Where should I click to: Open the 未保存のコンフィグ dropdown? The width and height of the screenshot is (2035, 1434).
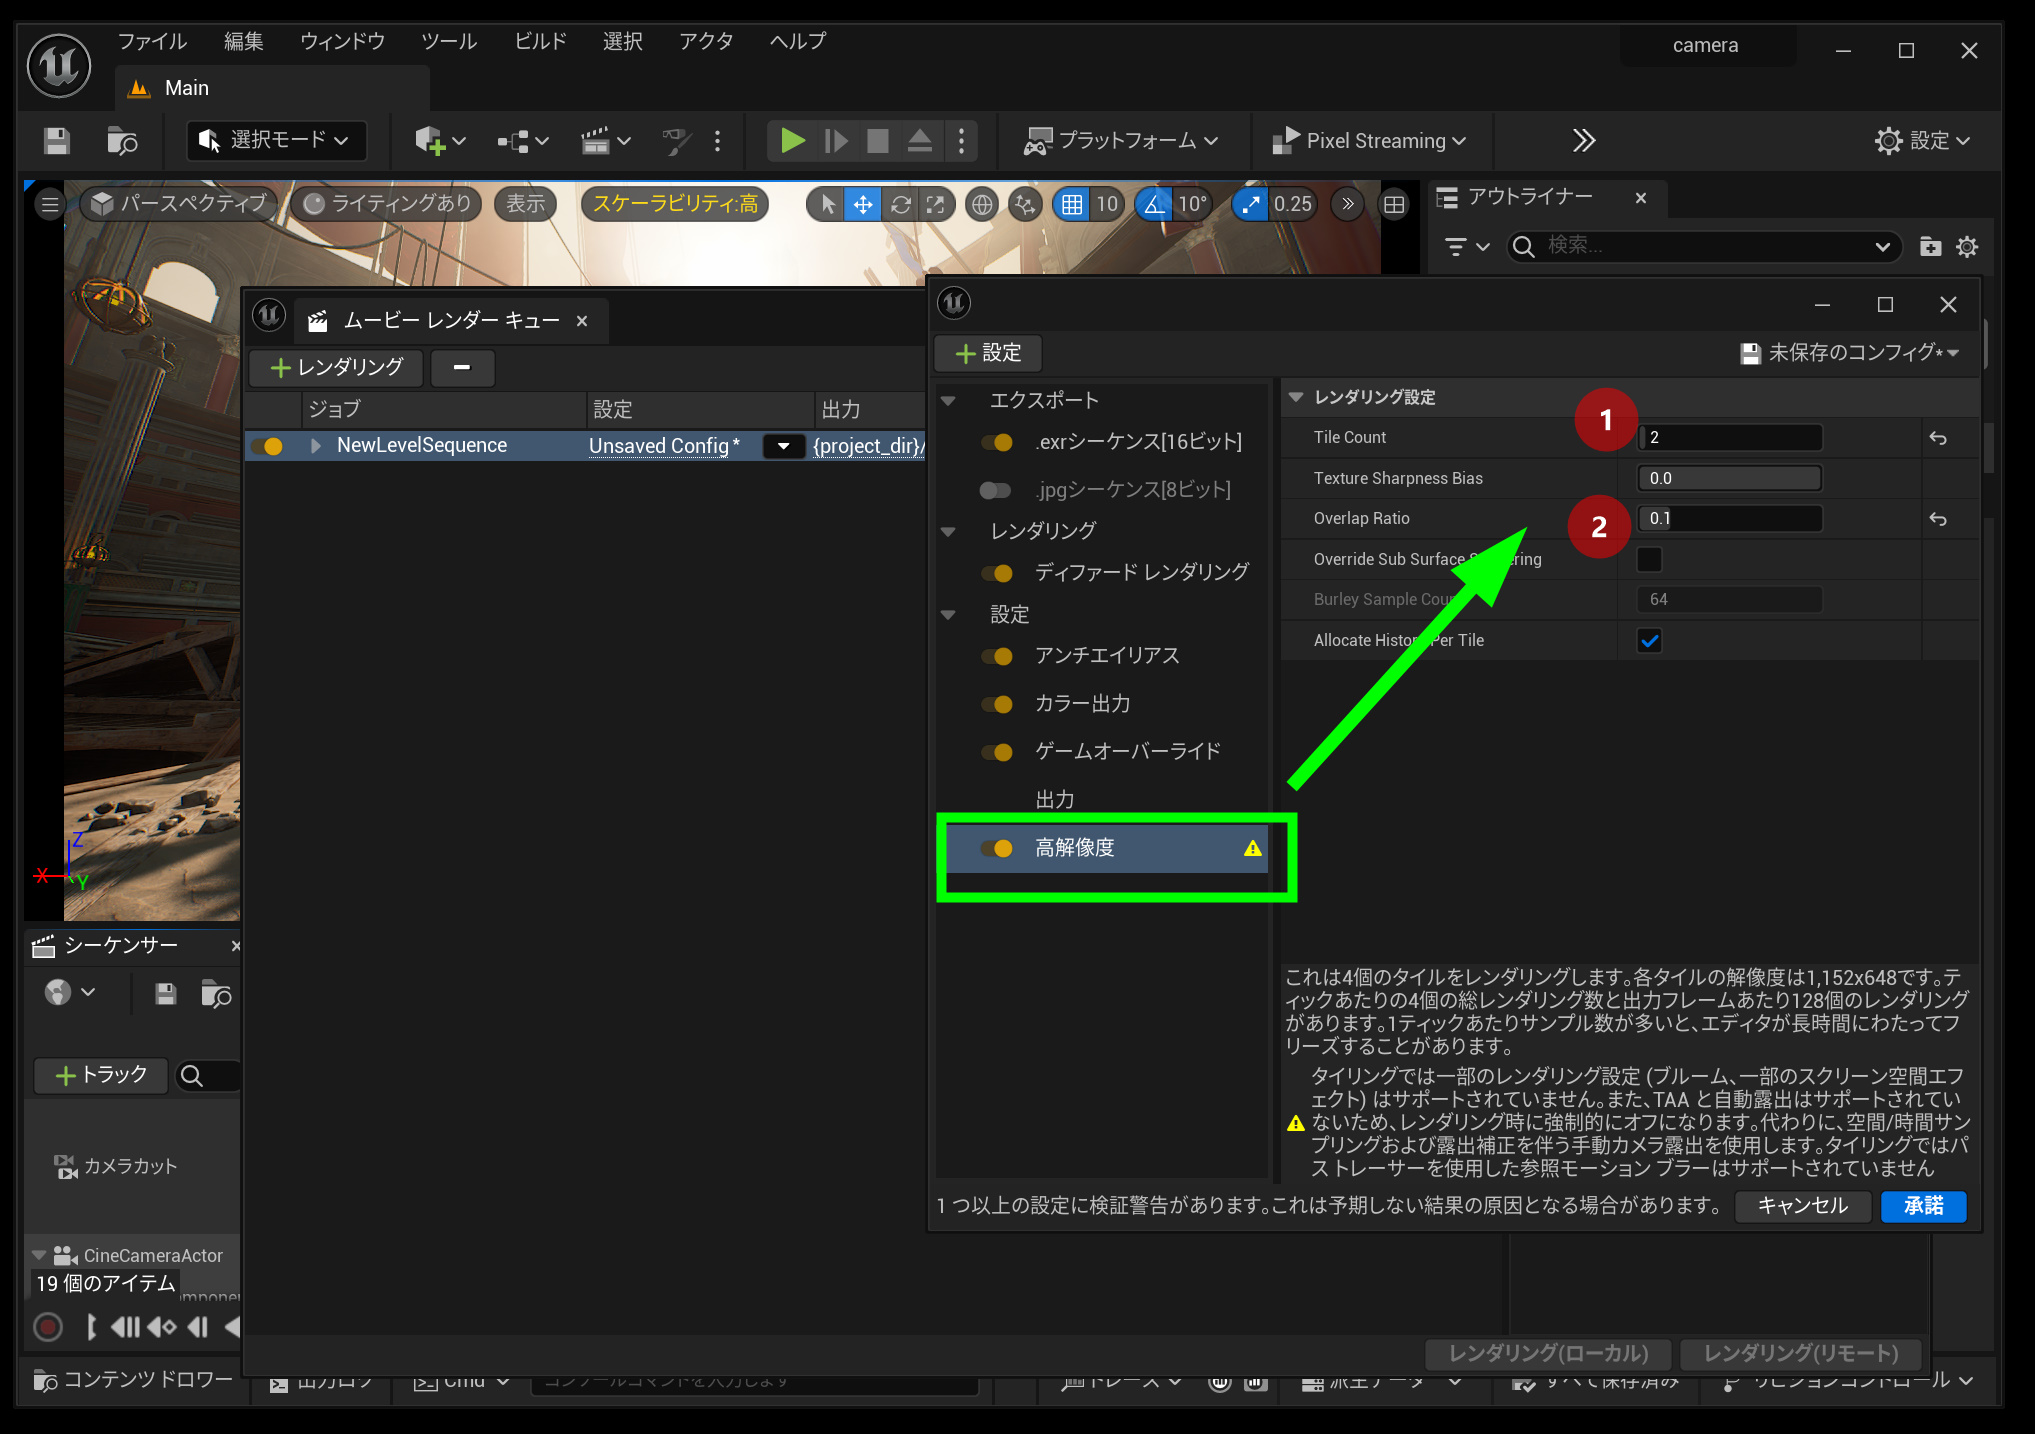(1850, 353)
